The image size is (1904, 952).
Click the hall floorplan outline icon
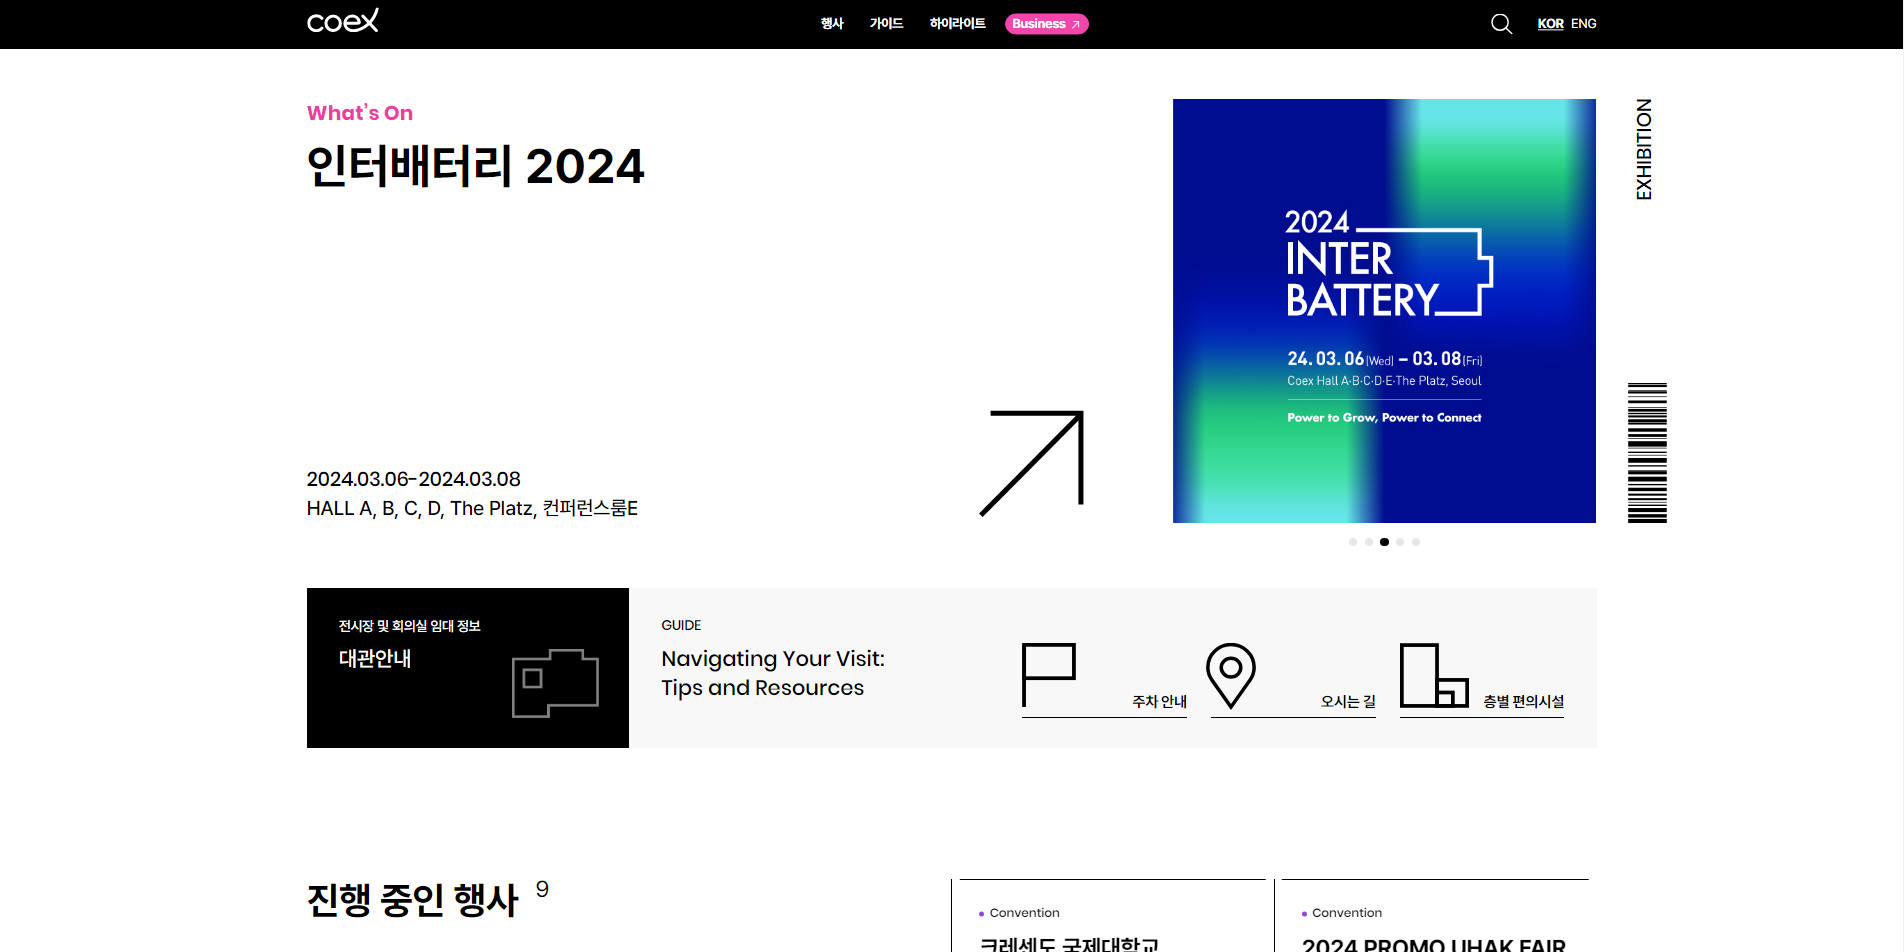(x=555, y=683)
